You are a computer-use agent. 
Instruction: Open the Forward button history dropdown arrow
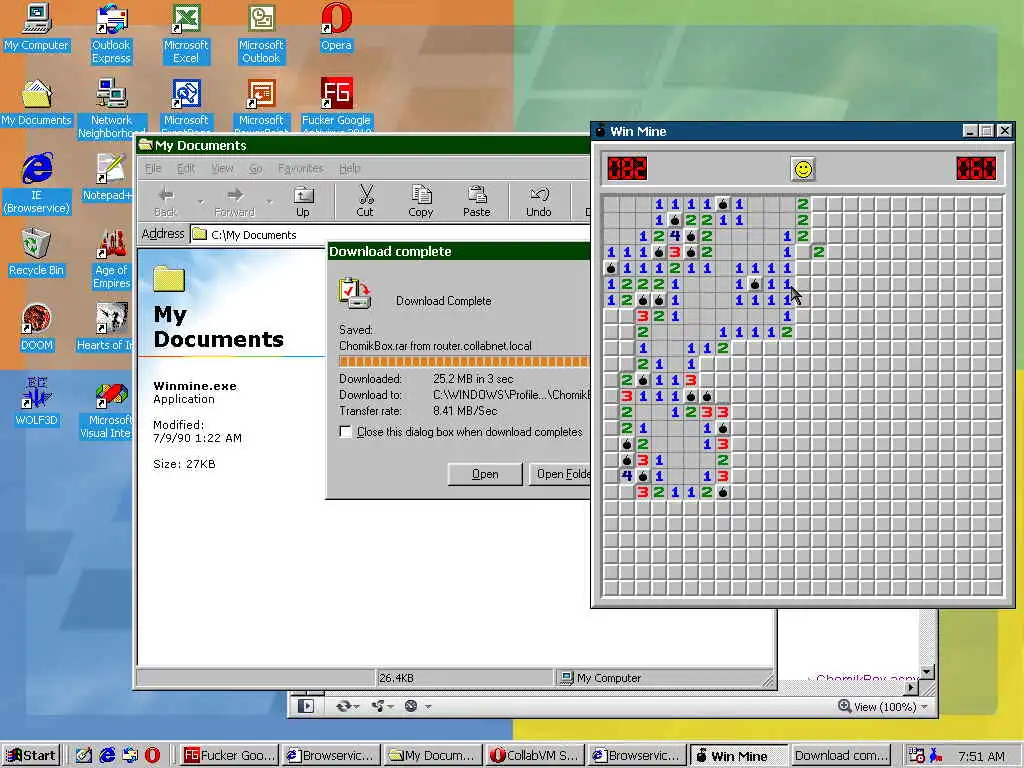(x=268, y=201)
